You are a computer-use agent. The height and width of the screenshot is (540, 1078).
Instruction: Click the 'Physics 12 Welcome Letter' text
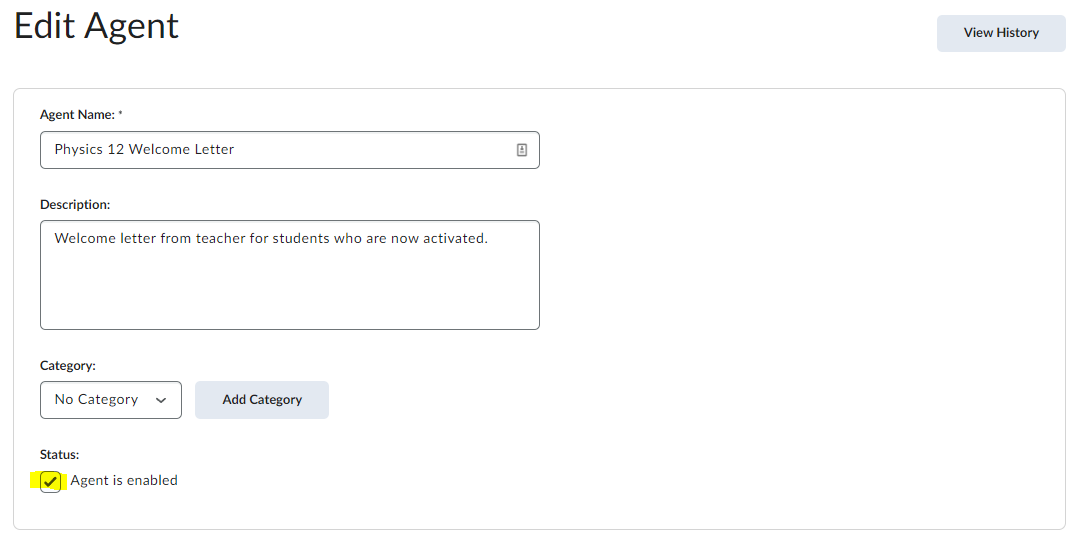tap(144, 149)
